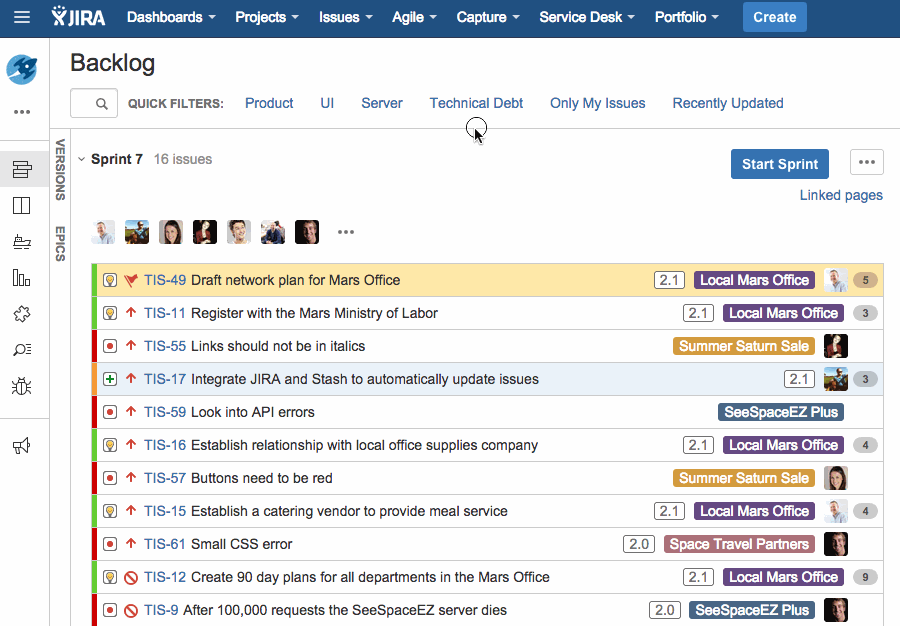Open the Agile dropdown menu
The height and width of the screenshot is (626, 900).
click(414, 17)
